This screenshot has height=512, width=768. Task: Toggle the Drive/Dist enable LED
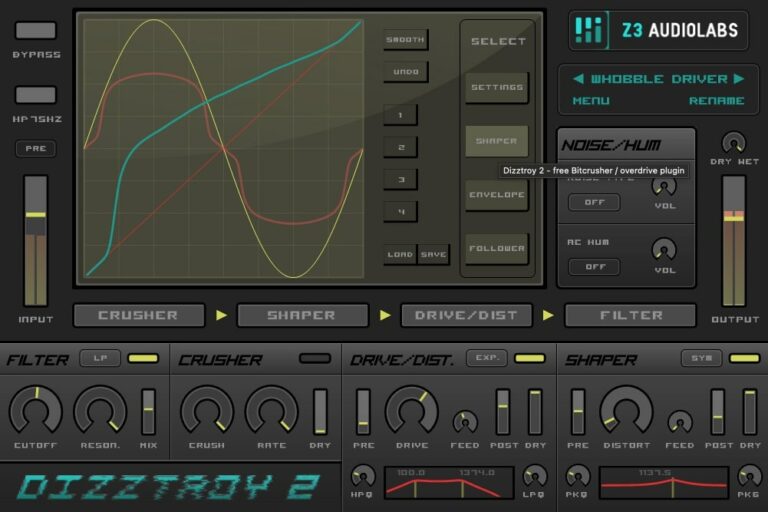(529, 359)
